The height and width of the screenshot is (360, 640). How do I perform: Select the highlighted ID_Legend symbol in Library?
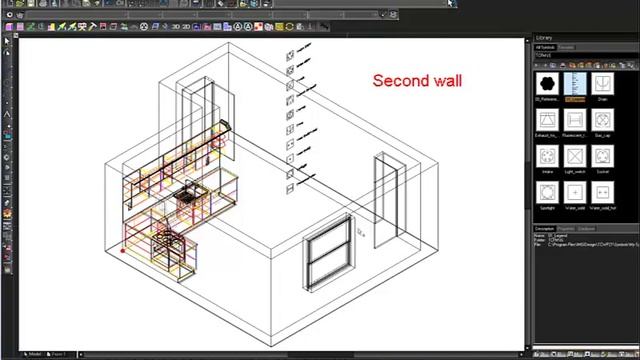click(x=575, y=84)
